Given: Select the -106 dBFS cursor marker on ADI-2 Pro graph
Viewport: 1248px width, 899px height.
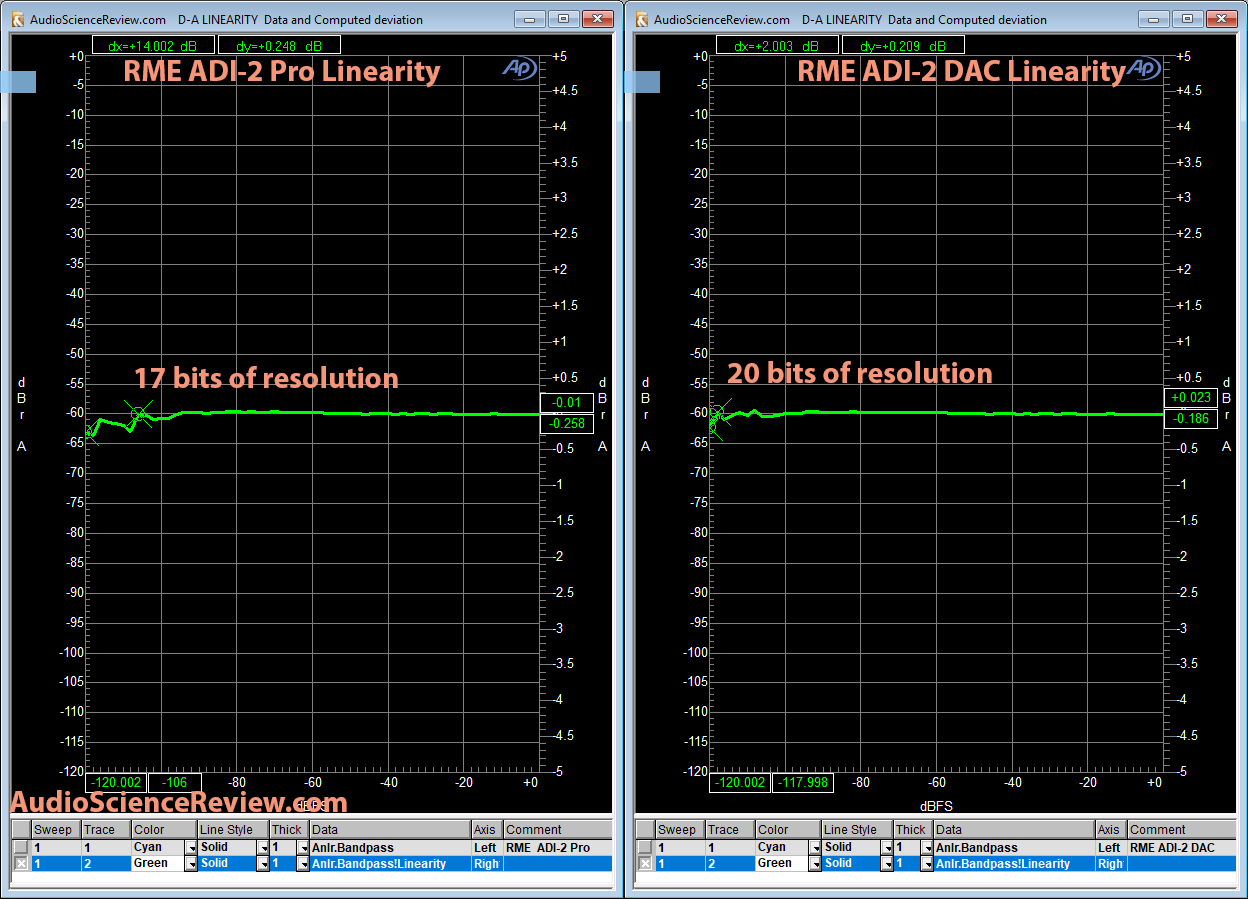Looking at the screenshot, I should [140, 414].
